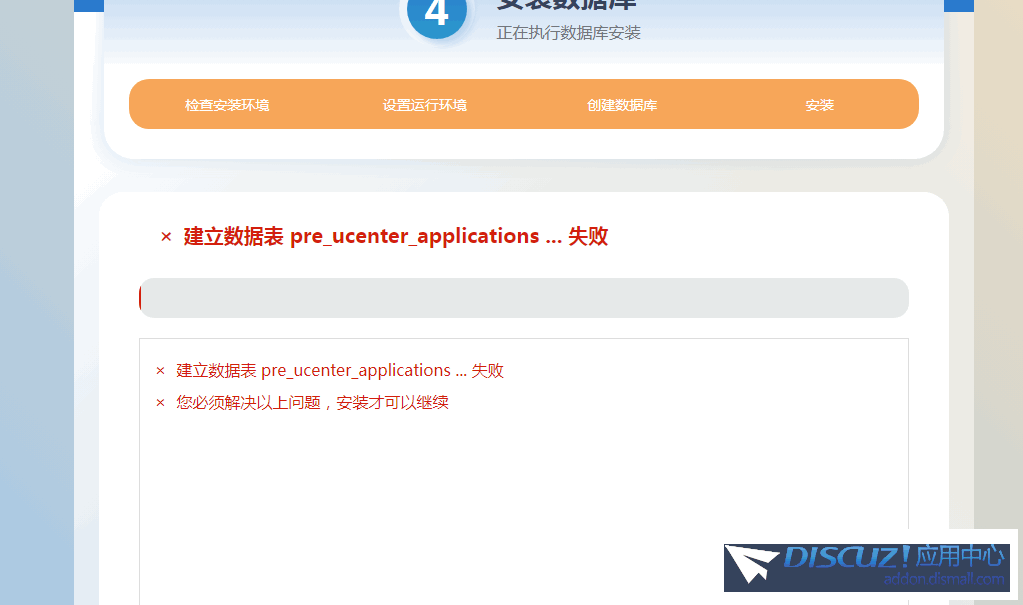Click the white paper plane Discuz logo
The height and width of the screenshot is (605, 1023).
(x=752, y=564)
